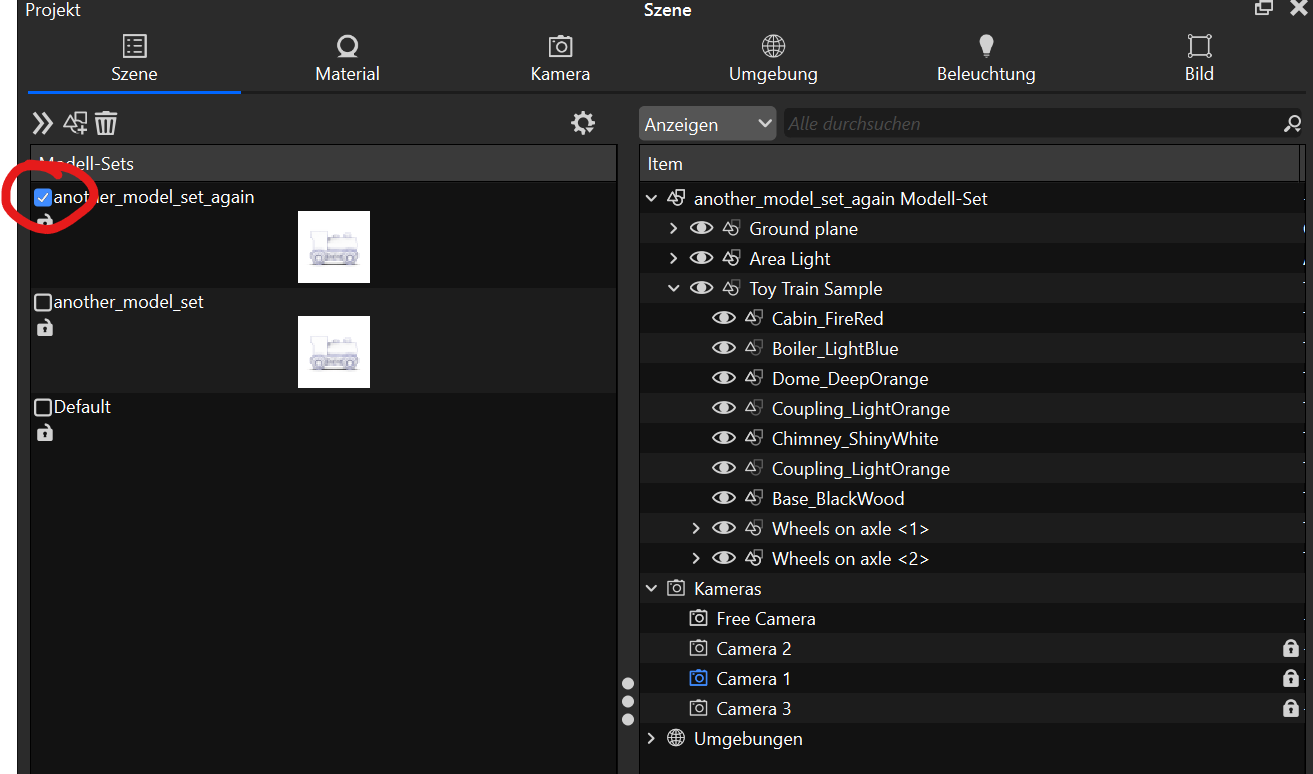Open the Umgebung tab

click(773, 59)
